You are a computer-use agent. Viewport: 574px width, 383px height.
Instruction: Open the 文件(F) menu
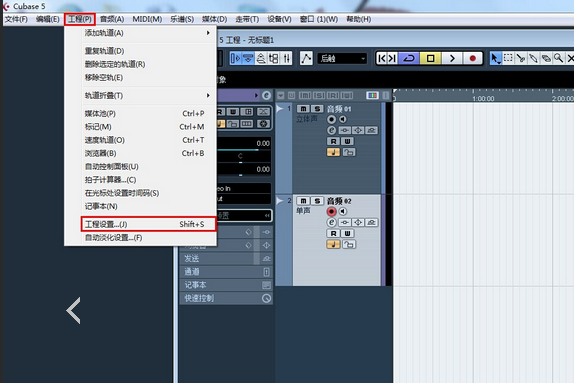[16, 19]
